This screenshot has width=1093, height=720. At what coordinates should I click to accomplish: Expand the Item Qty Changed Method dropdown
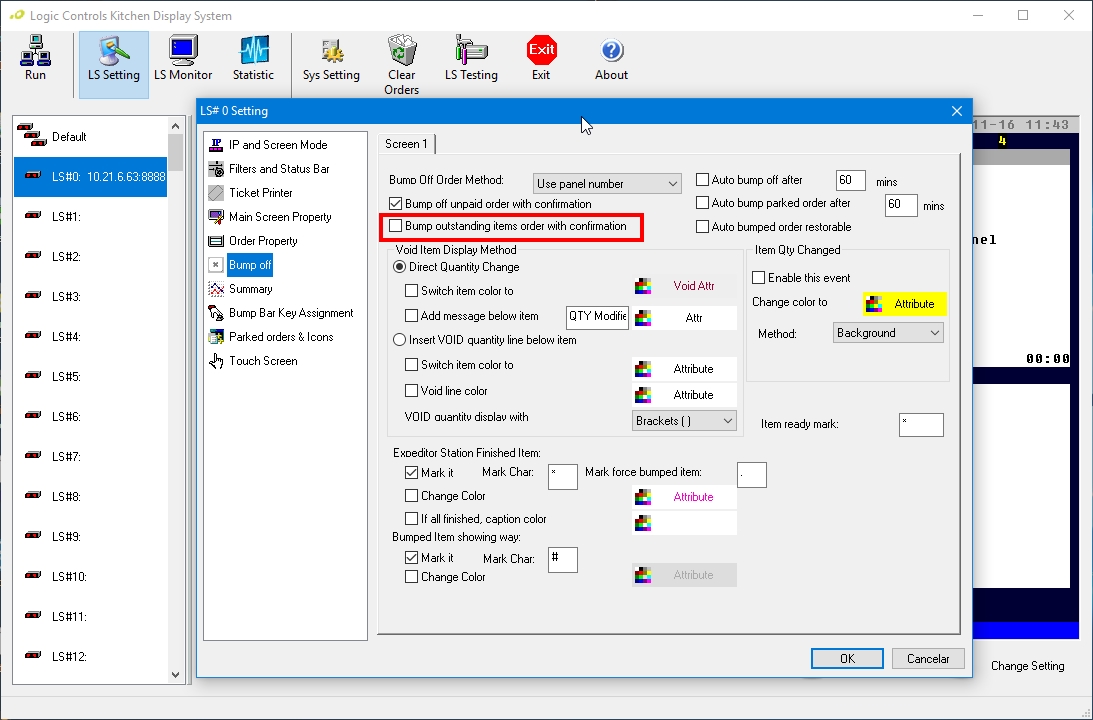tap(888, 332)
